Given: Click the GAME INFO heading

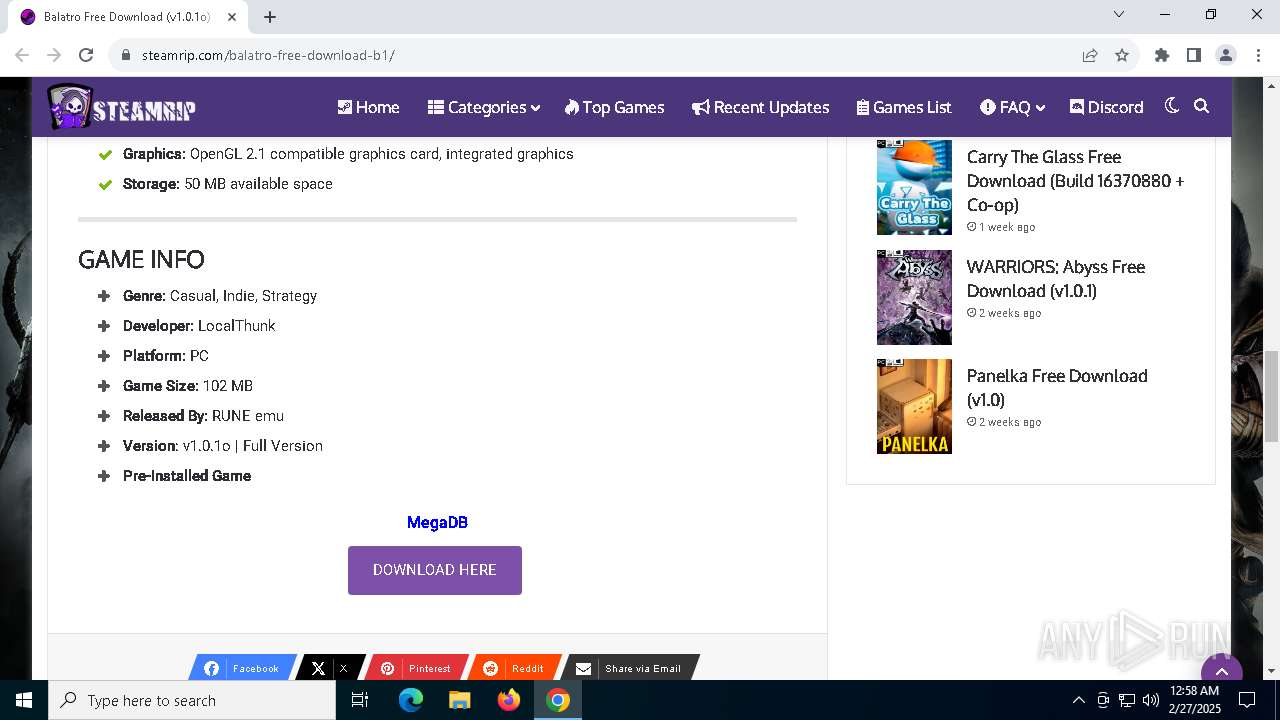Looking at the screenshot, I should pyautogui.click(x=141, y=259).
